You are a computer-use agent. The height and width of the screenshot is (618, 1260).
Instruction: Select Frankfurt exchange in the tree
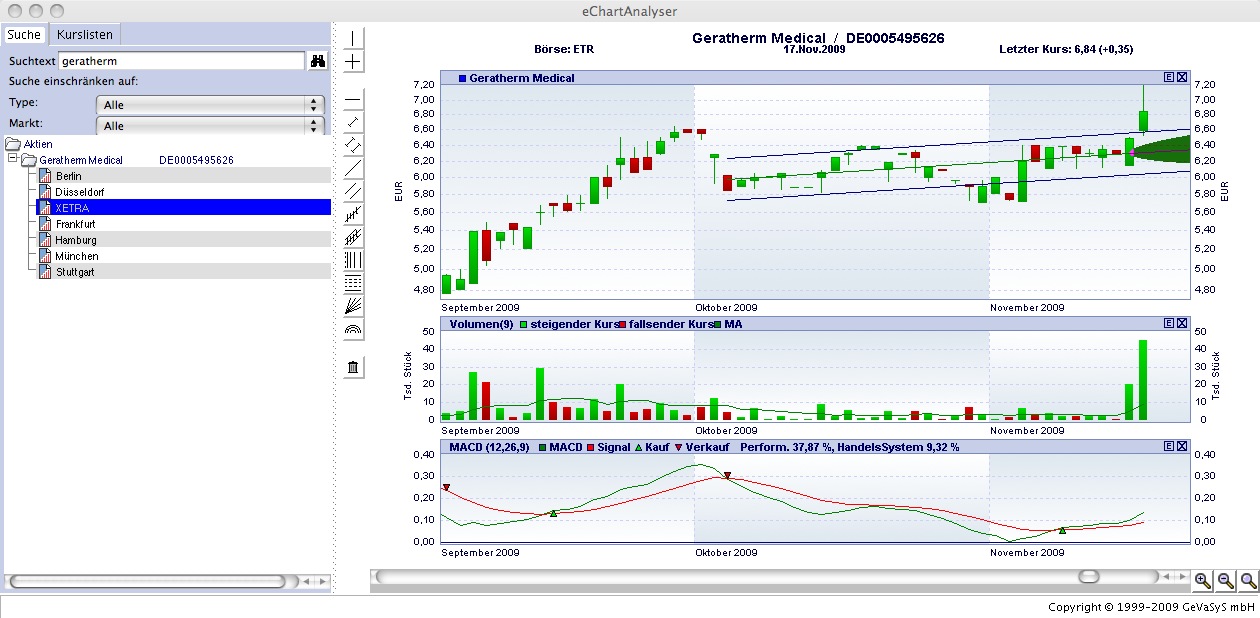pos(76,224)
